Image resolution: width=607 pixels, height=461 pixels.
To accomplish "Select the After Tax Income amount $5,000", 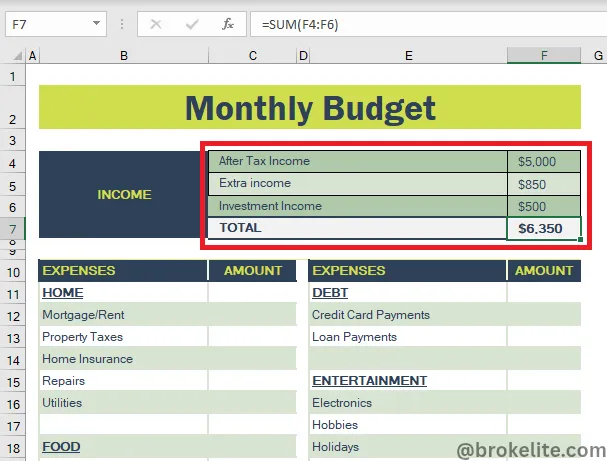I will click(544, 161).
